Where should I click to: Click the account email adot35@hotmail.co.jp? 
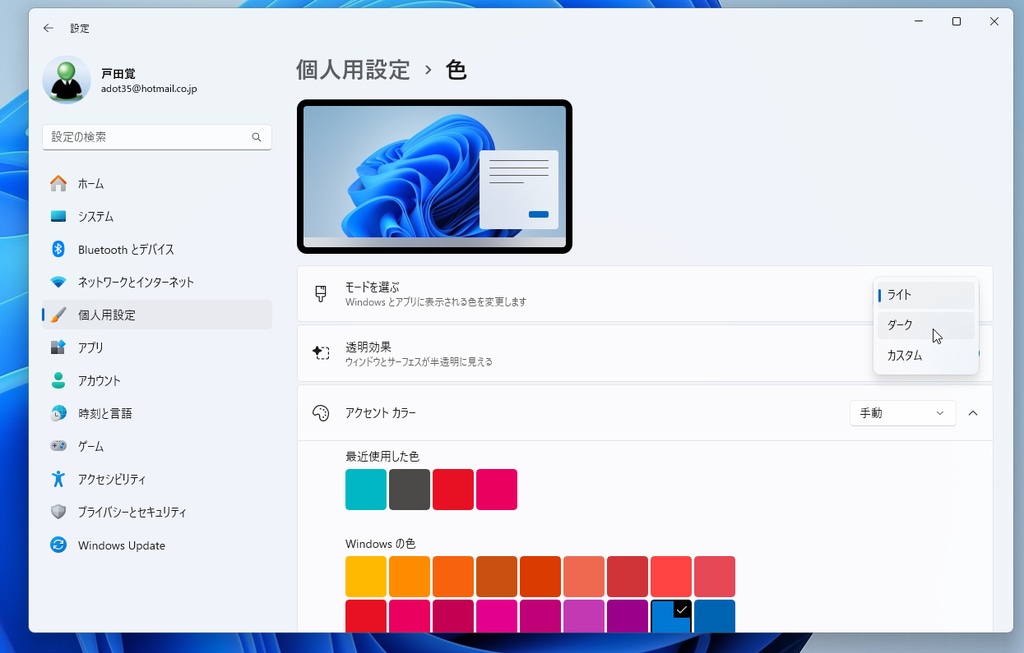point(149,89)
